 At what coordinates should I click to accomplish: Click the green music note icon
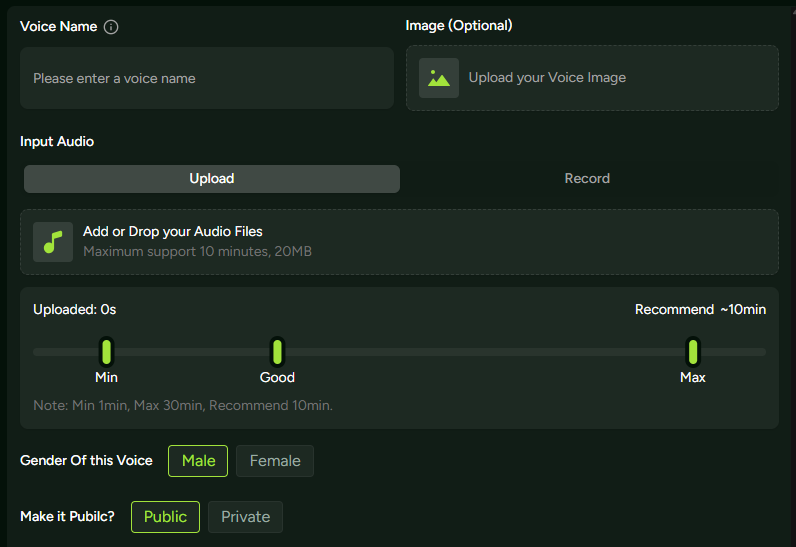tap(53, 242)
